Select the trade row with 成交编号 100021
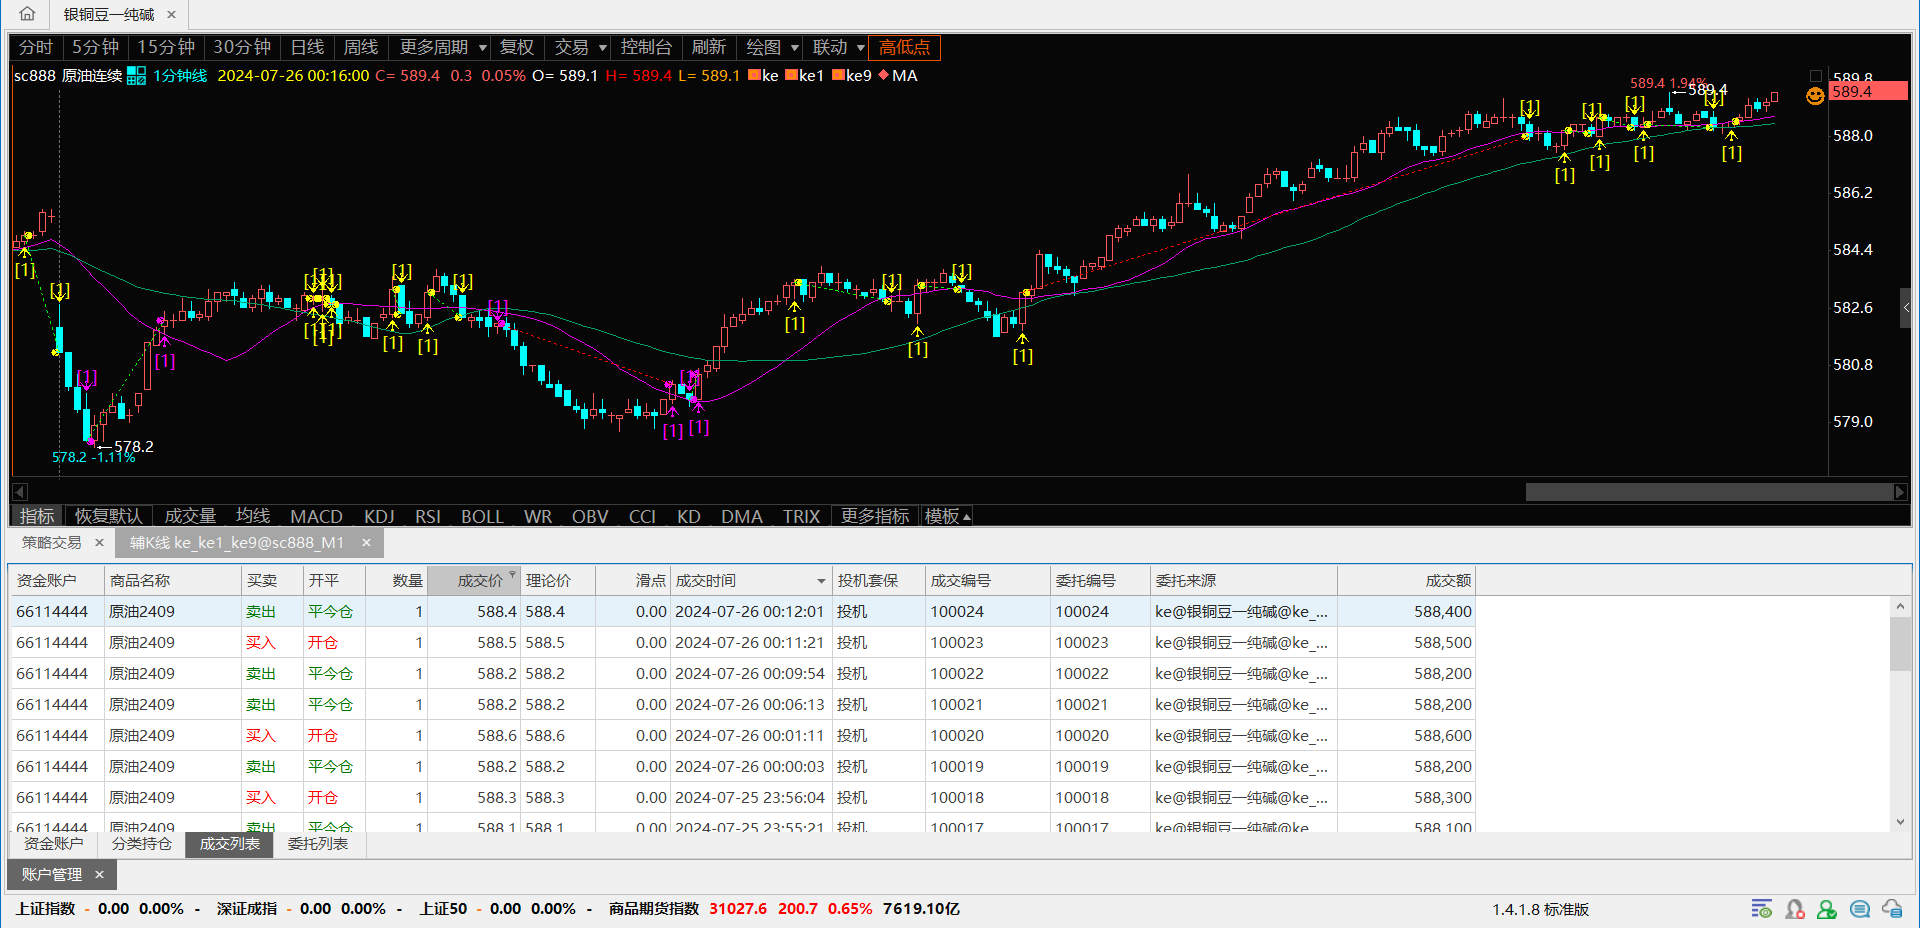Viewport: 1920px width, 928px height. coord(742,704)
